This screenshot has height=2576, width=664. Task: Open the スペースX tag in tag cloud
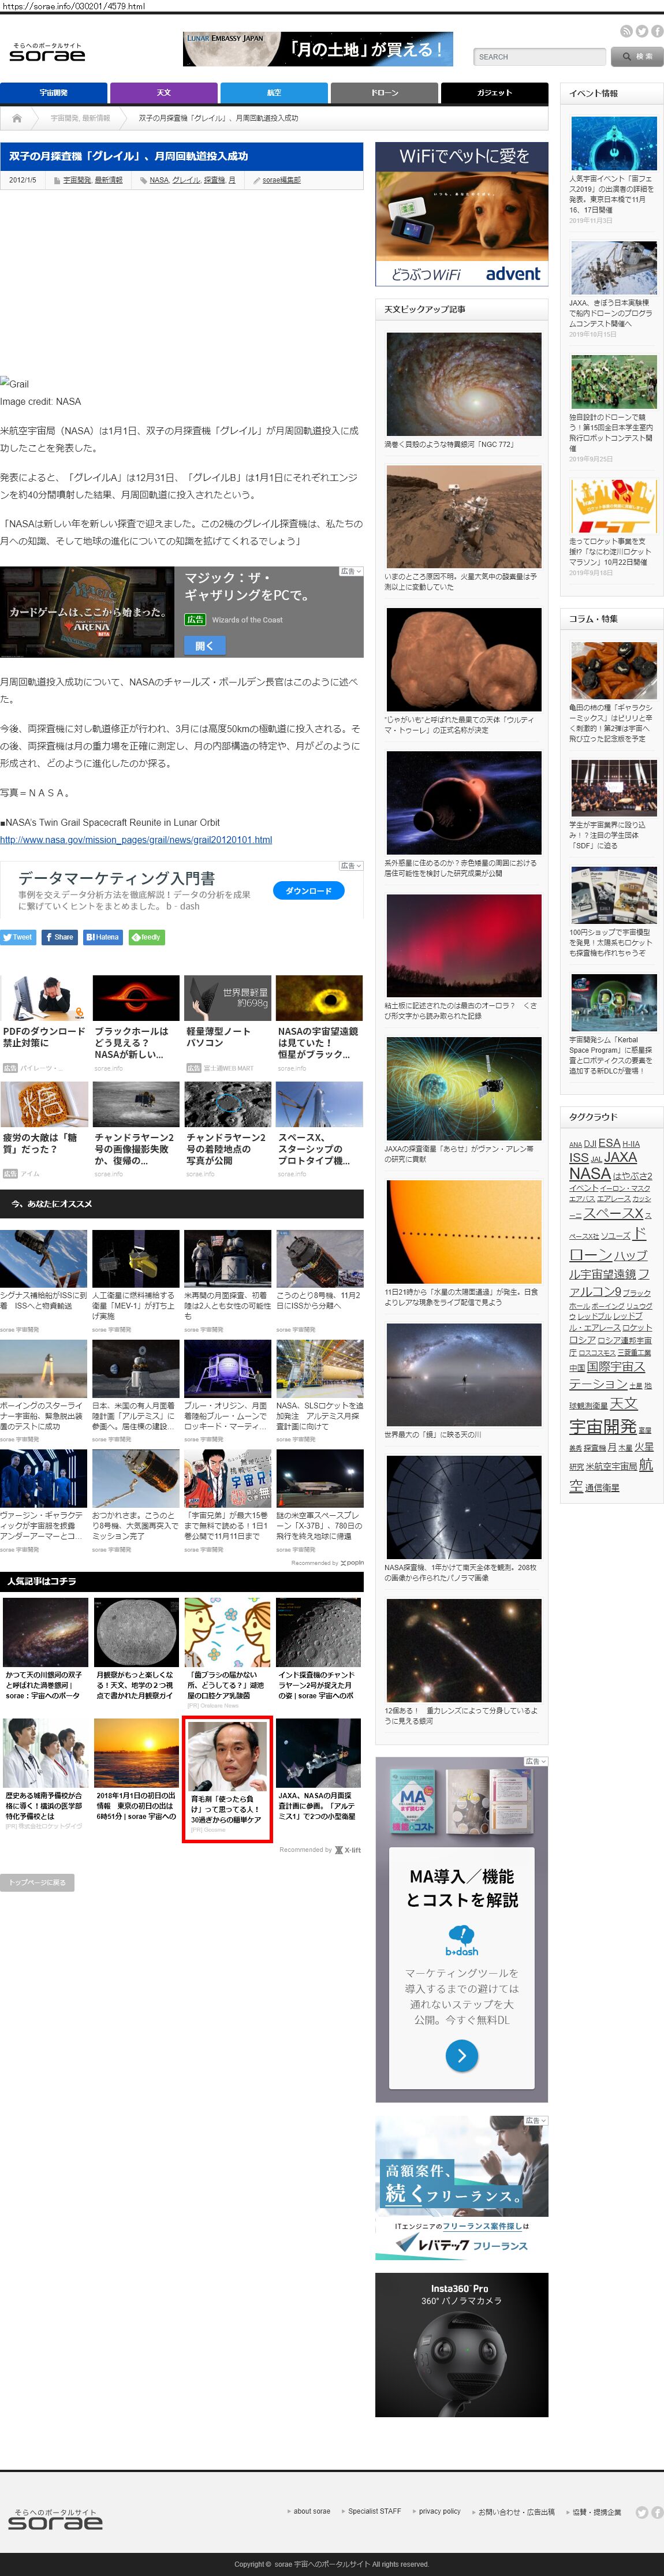coord(614,1213)
